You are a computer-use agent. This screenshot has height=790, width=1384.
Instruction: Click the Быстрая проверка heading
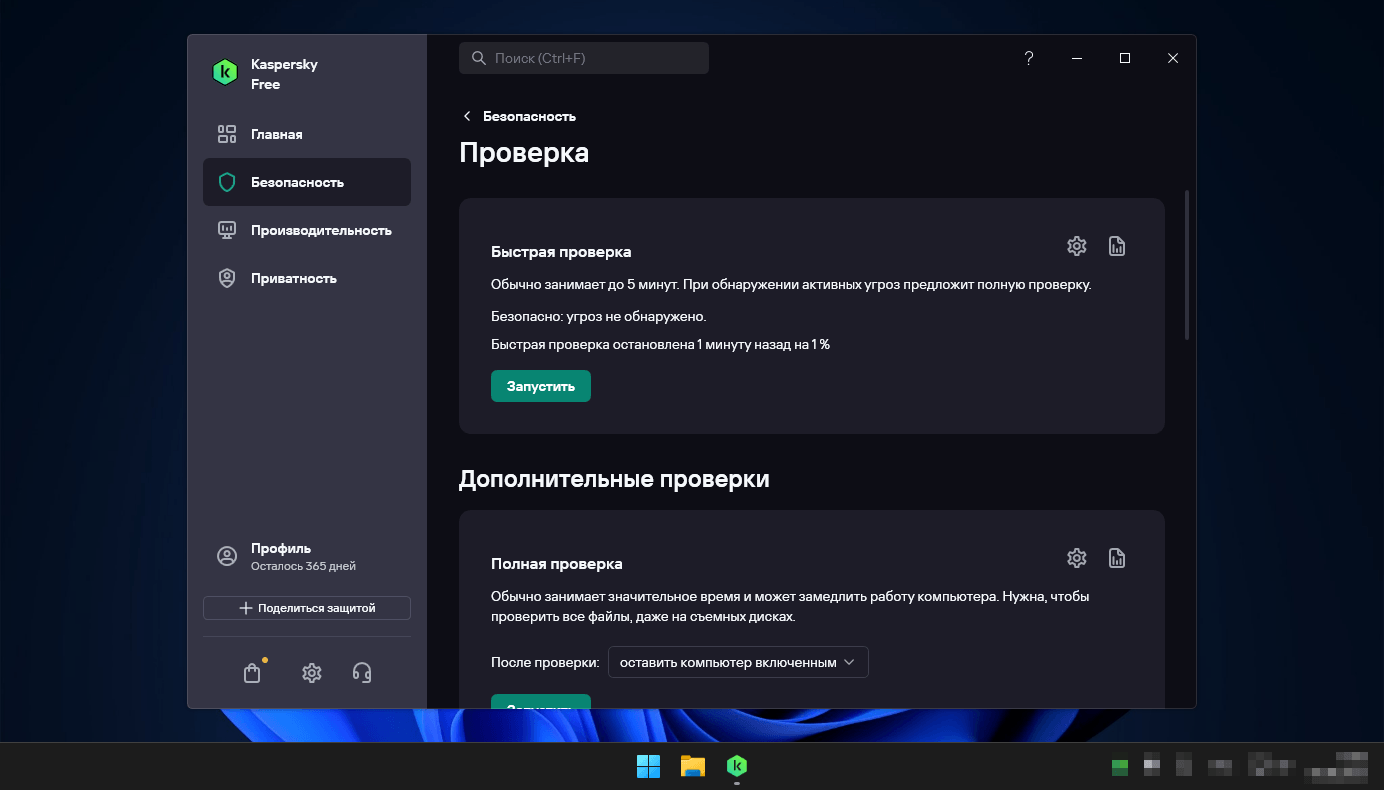(x=561, y=252)
